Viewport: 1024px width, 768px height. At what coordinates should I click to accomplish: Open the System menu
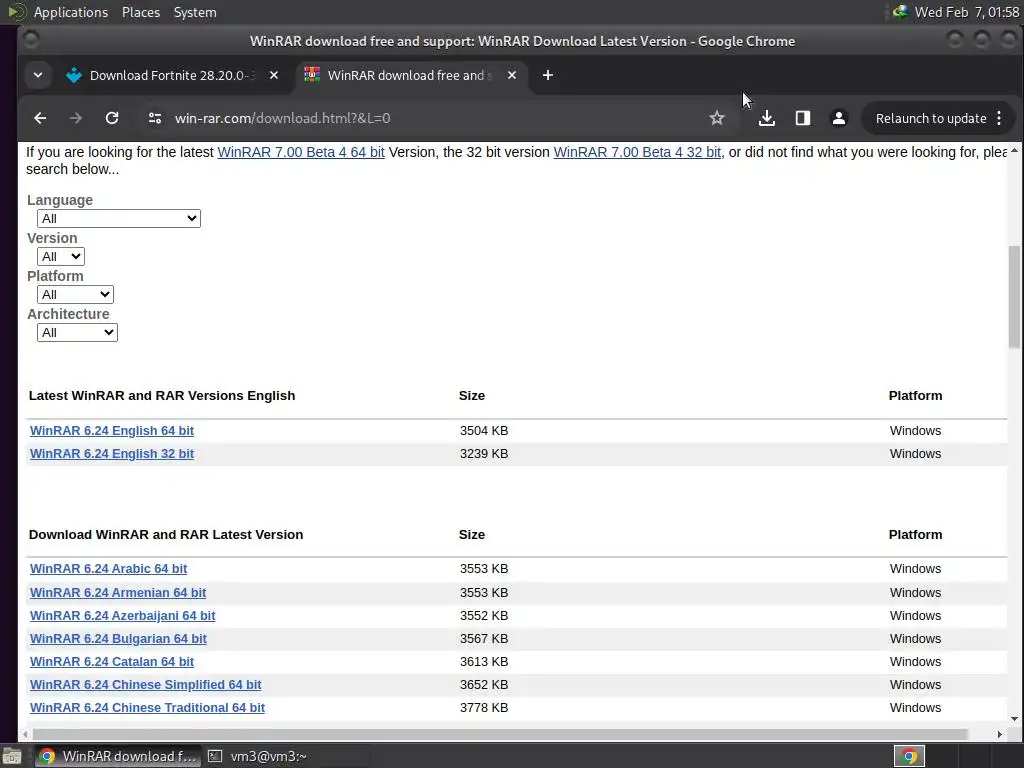195,12
